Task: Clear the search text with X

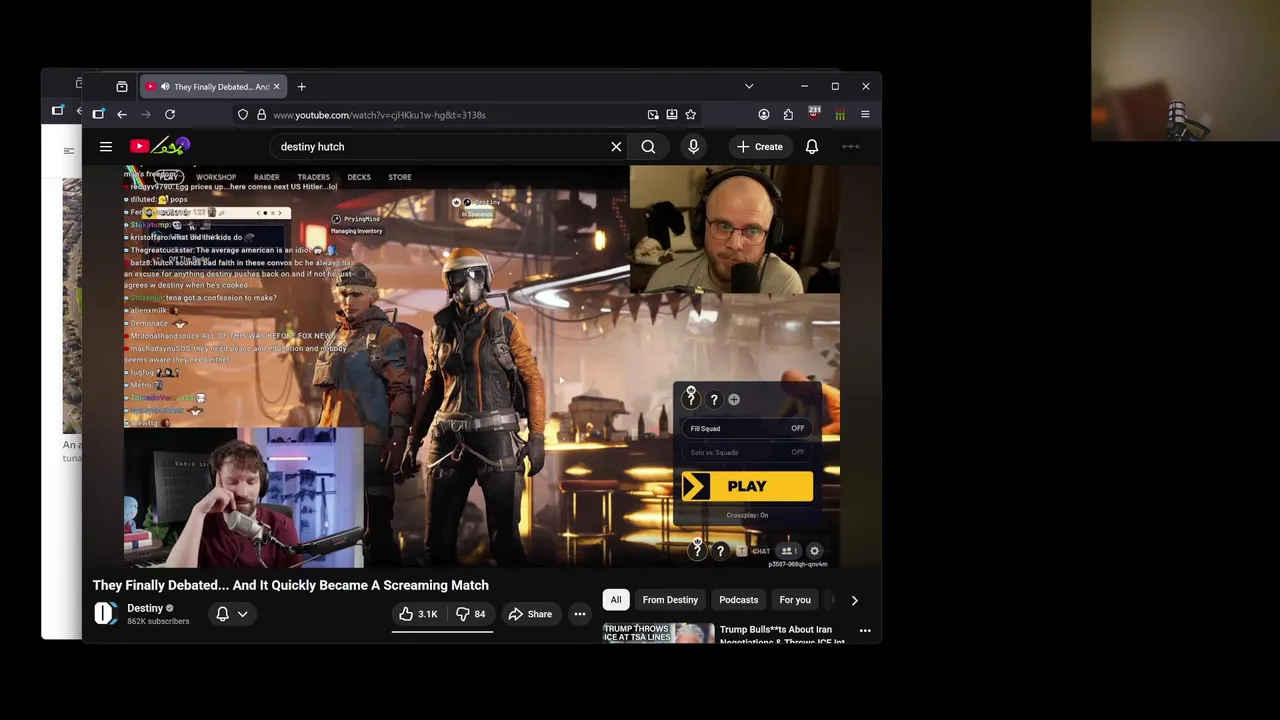Action: click(x=616, y=147)
